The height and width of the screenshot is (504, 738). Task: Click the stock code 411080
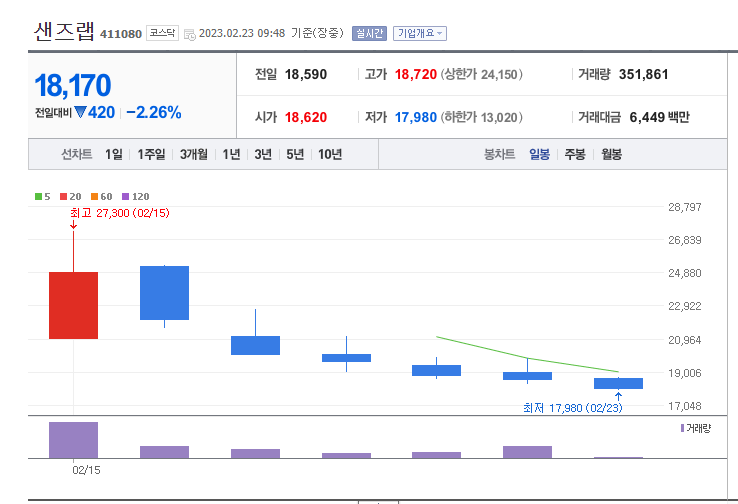point(121,34)
